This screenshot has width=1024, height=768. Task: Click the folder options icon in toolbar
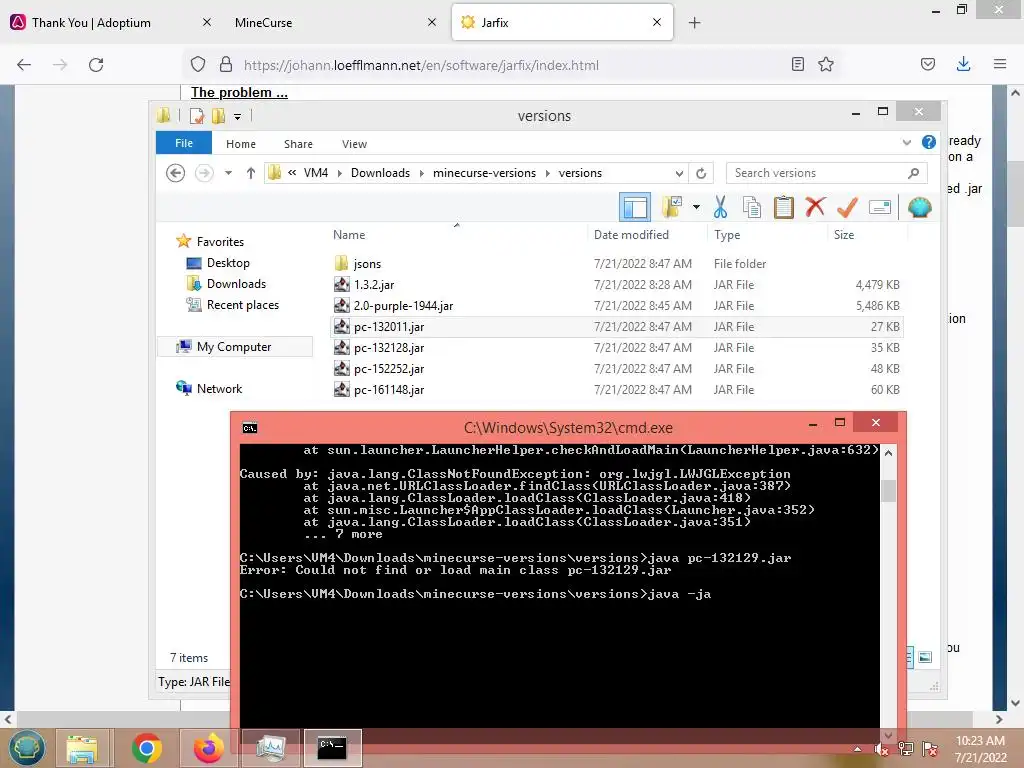(x=672, y=208)
